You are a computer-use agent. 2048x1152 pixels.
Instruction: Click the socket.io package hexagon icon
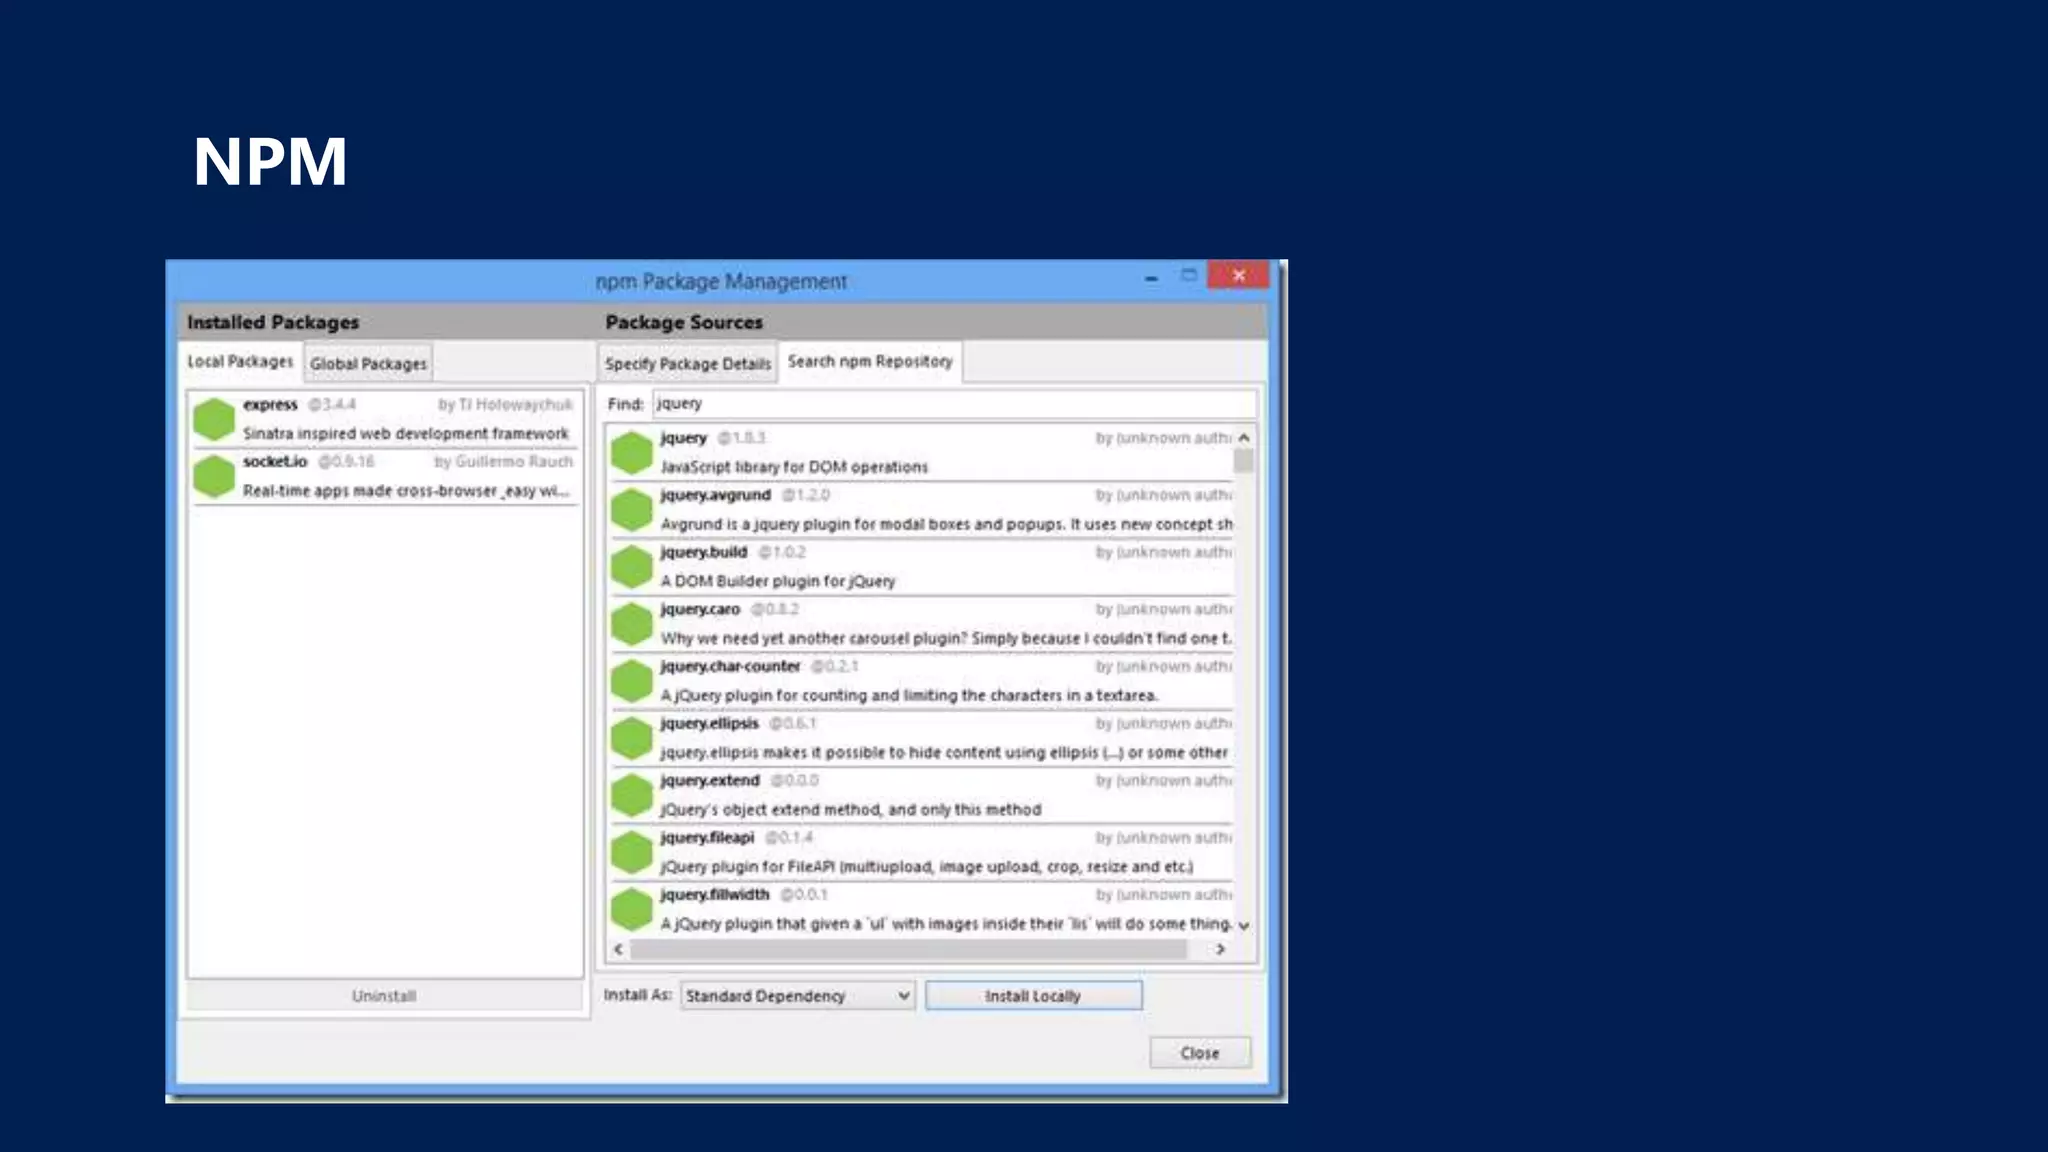click(214, 476)
